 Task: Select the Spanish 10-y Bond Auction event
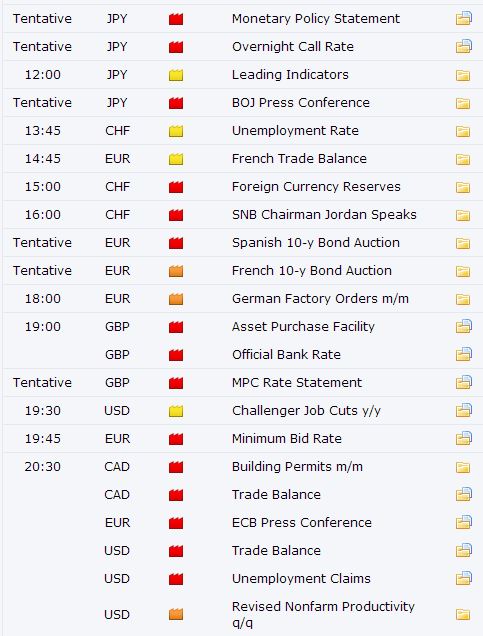pyautogui.click(x=316, y=243)
